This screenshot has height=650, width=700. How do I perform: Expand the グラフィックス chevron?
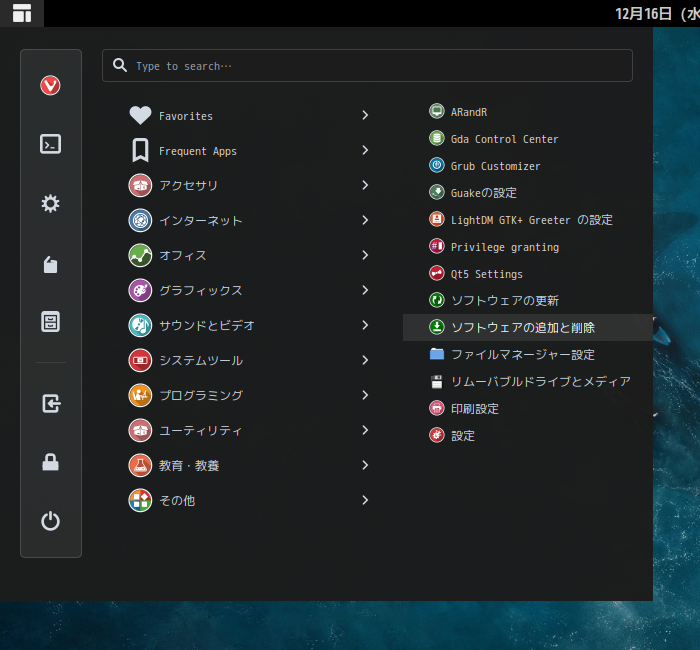click(365, 290)
